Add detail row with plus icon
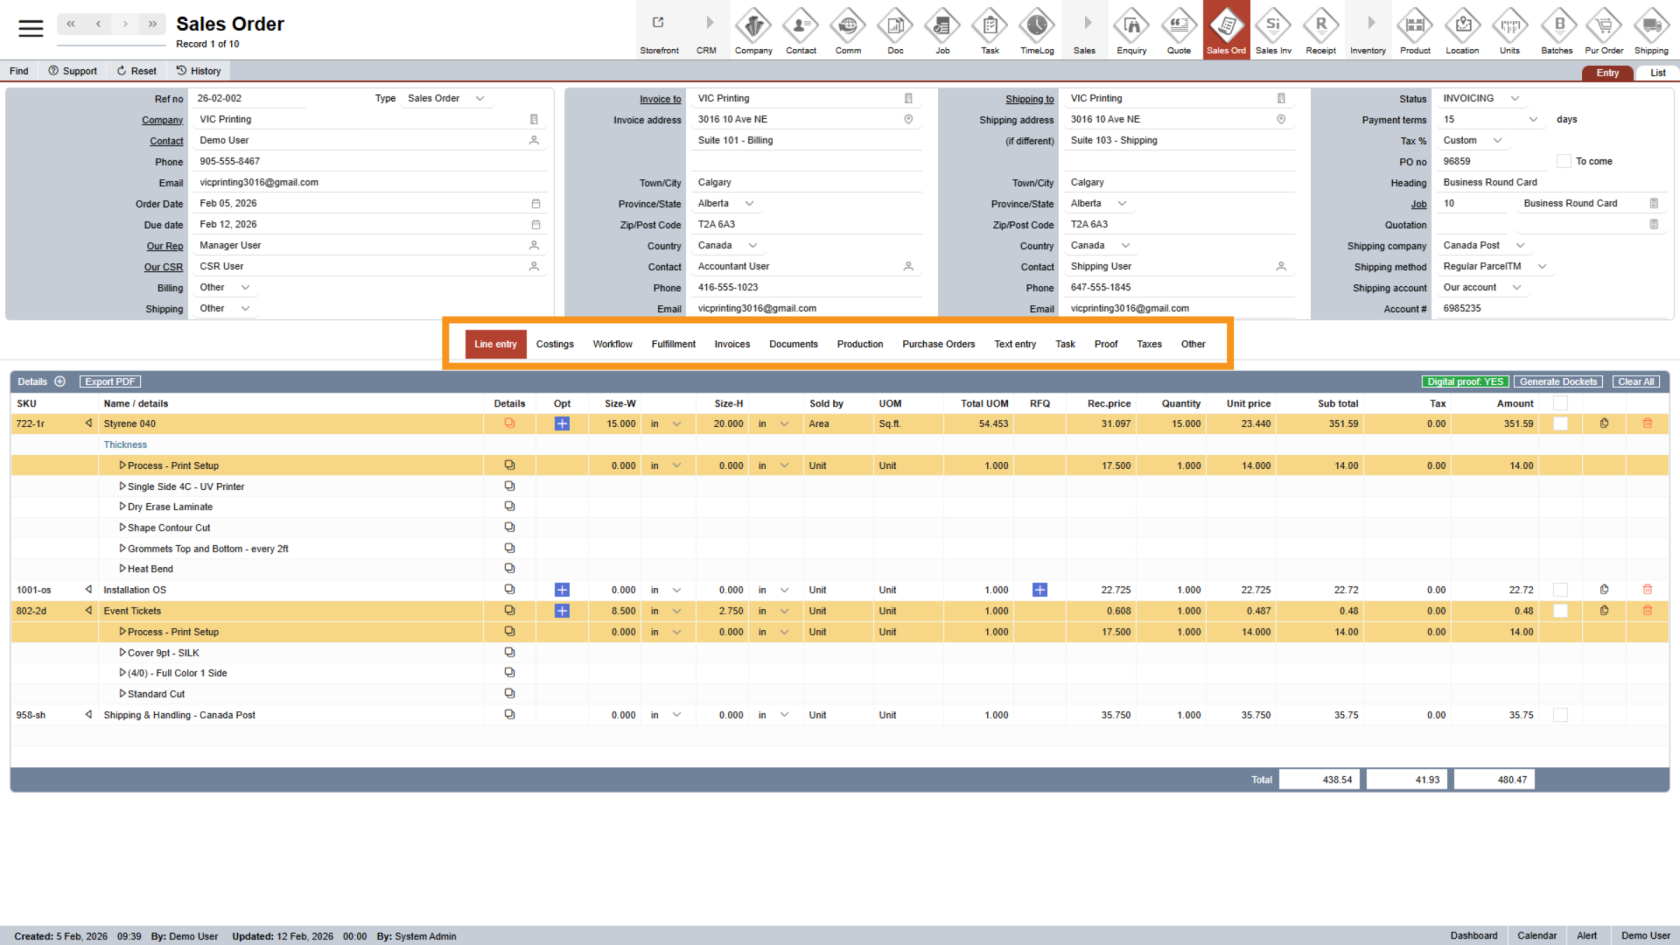The height and width of the screenshot is (945, 1680). click(x=60, y=382)
